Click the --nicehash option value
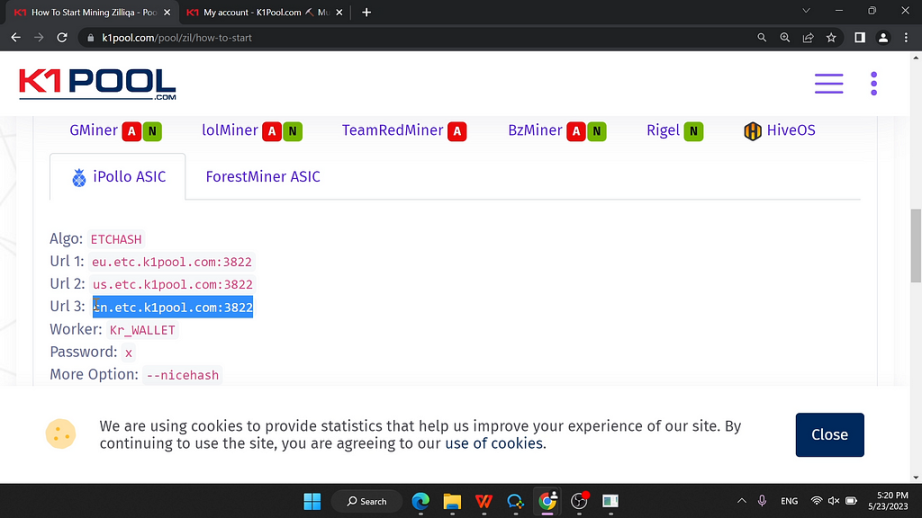The image size is (922, 518). [x=182, y=375]
